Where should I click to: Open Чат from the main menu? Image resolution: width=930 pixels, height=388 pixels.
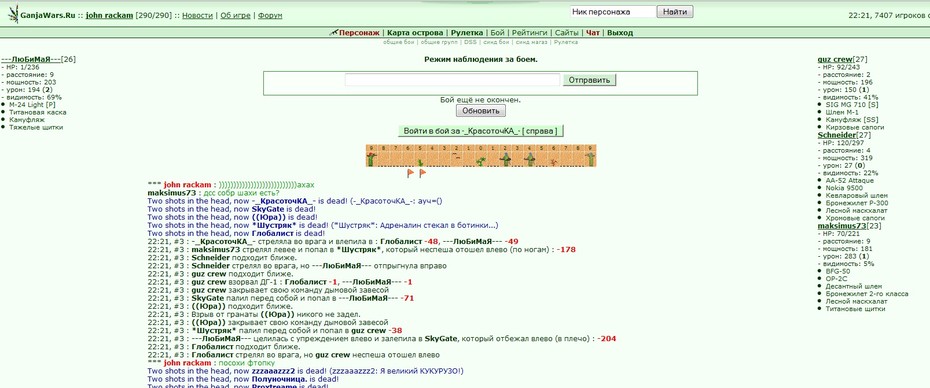pyautogui.click(x=593, y=33)
